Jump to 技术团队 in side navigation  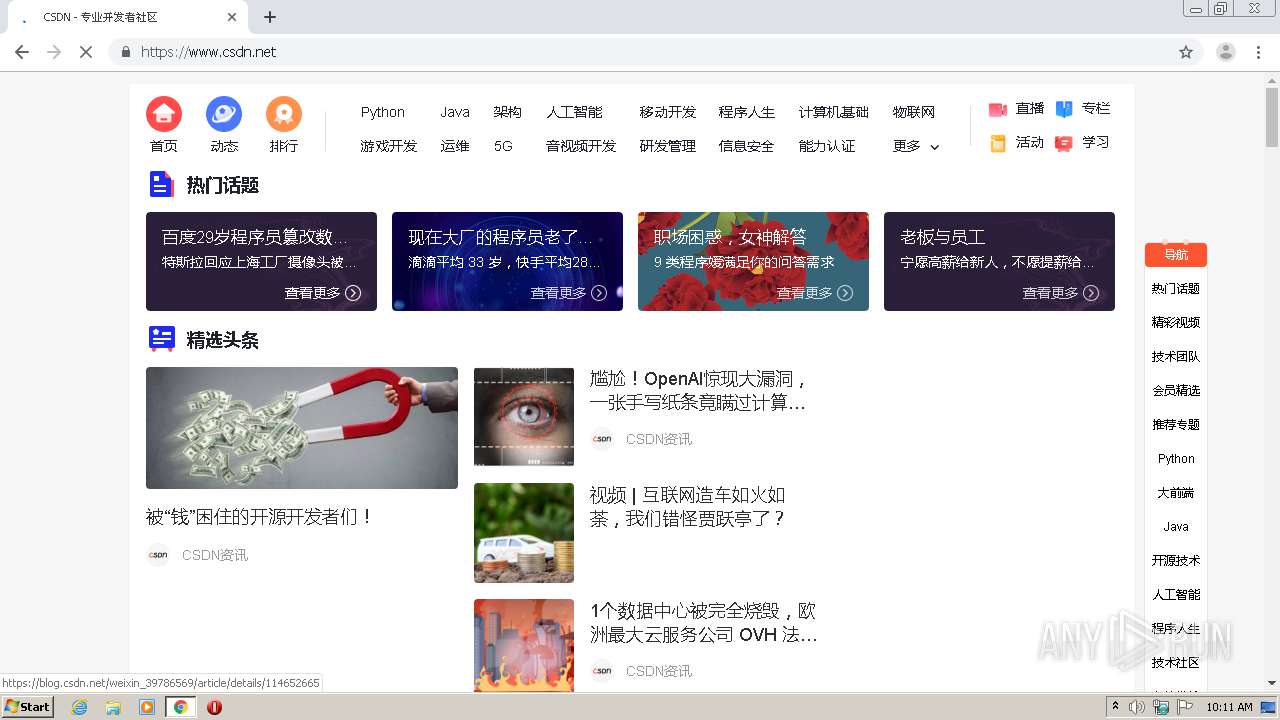pyautogui.click(x=1176, y=357)
